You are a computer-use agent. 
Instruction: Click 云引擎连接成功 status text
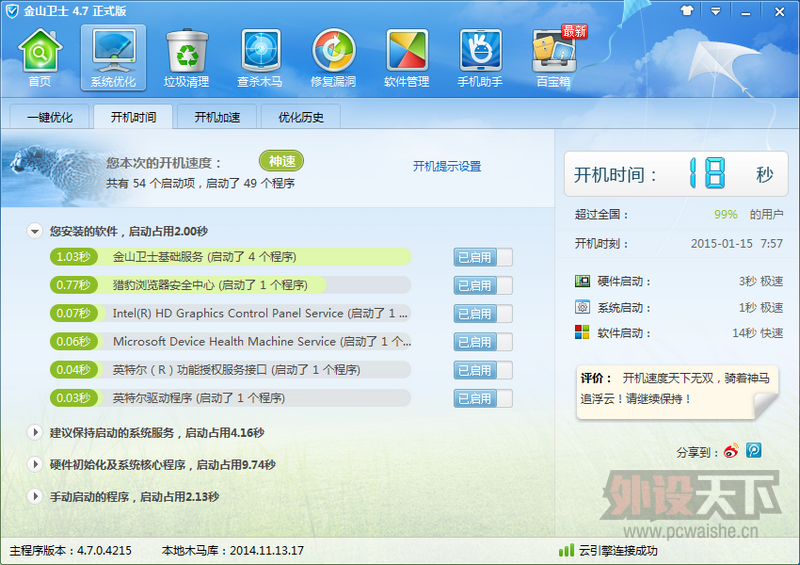[617, 551]
